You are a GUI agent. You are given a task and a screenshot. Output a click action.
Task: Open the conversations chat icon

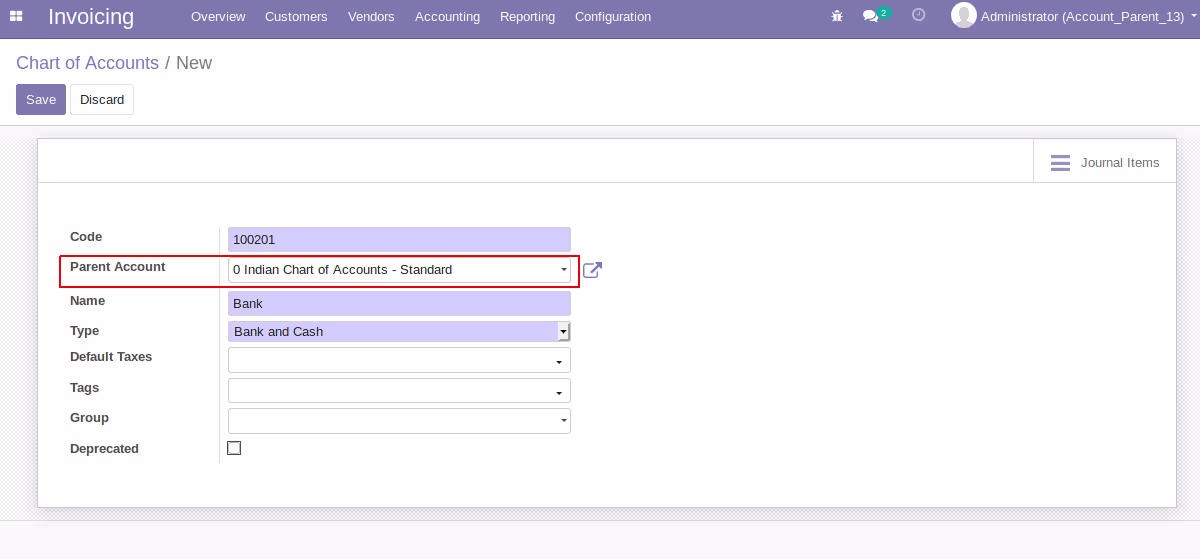(x=871, y=16)
